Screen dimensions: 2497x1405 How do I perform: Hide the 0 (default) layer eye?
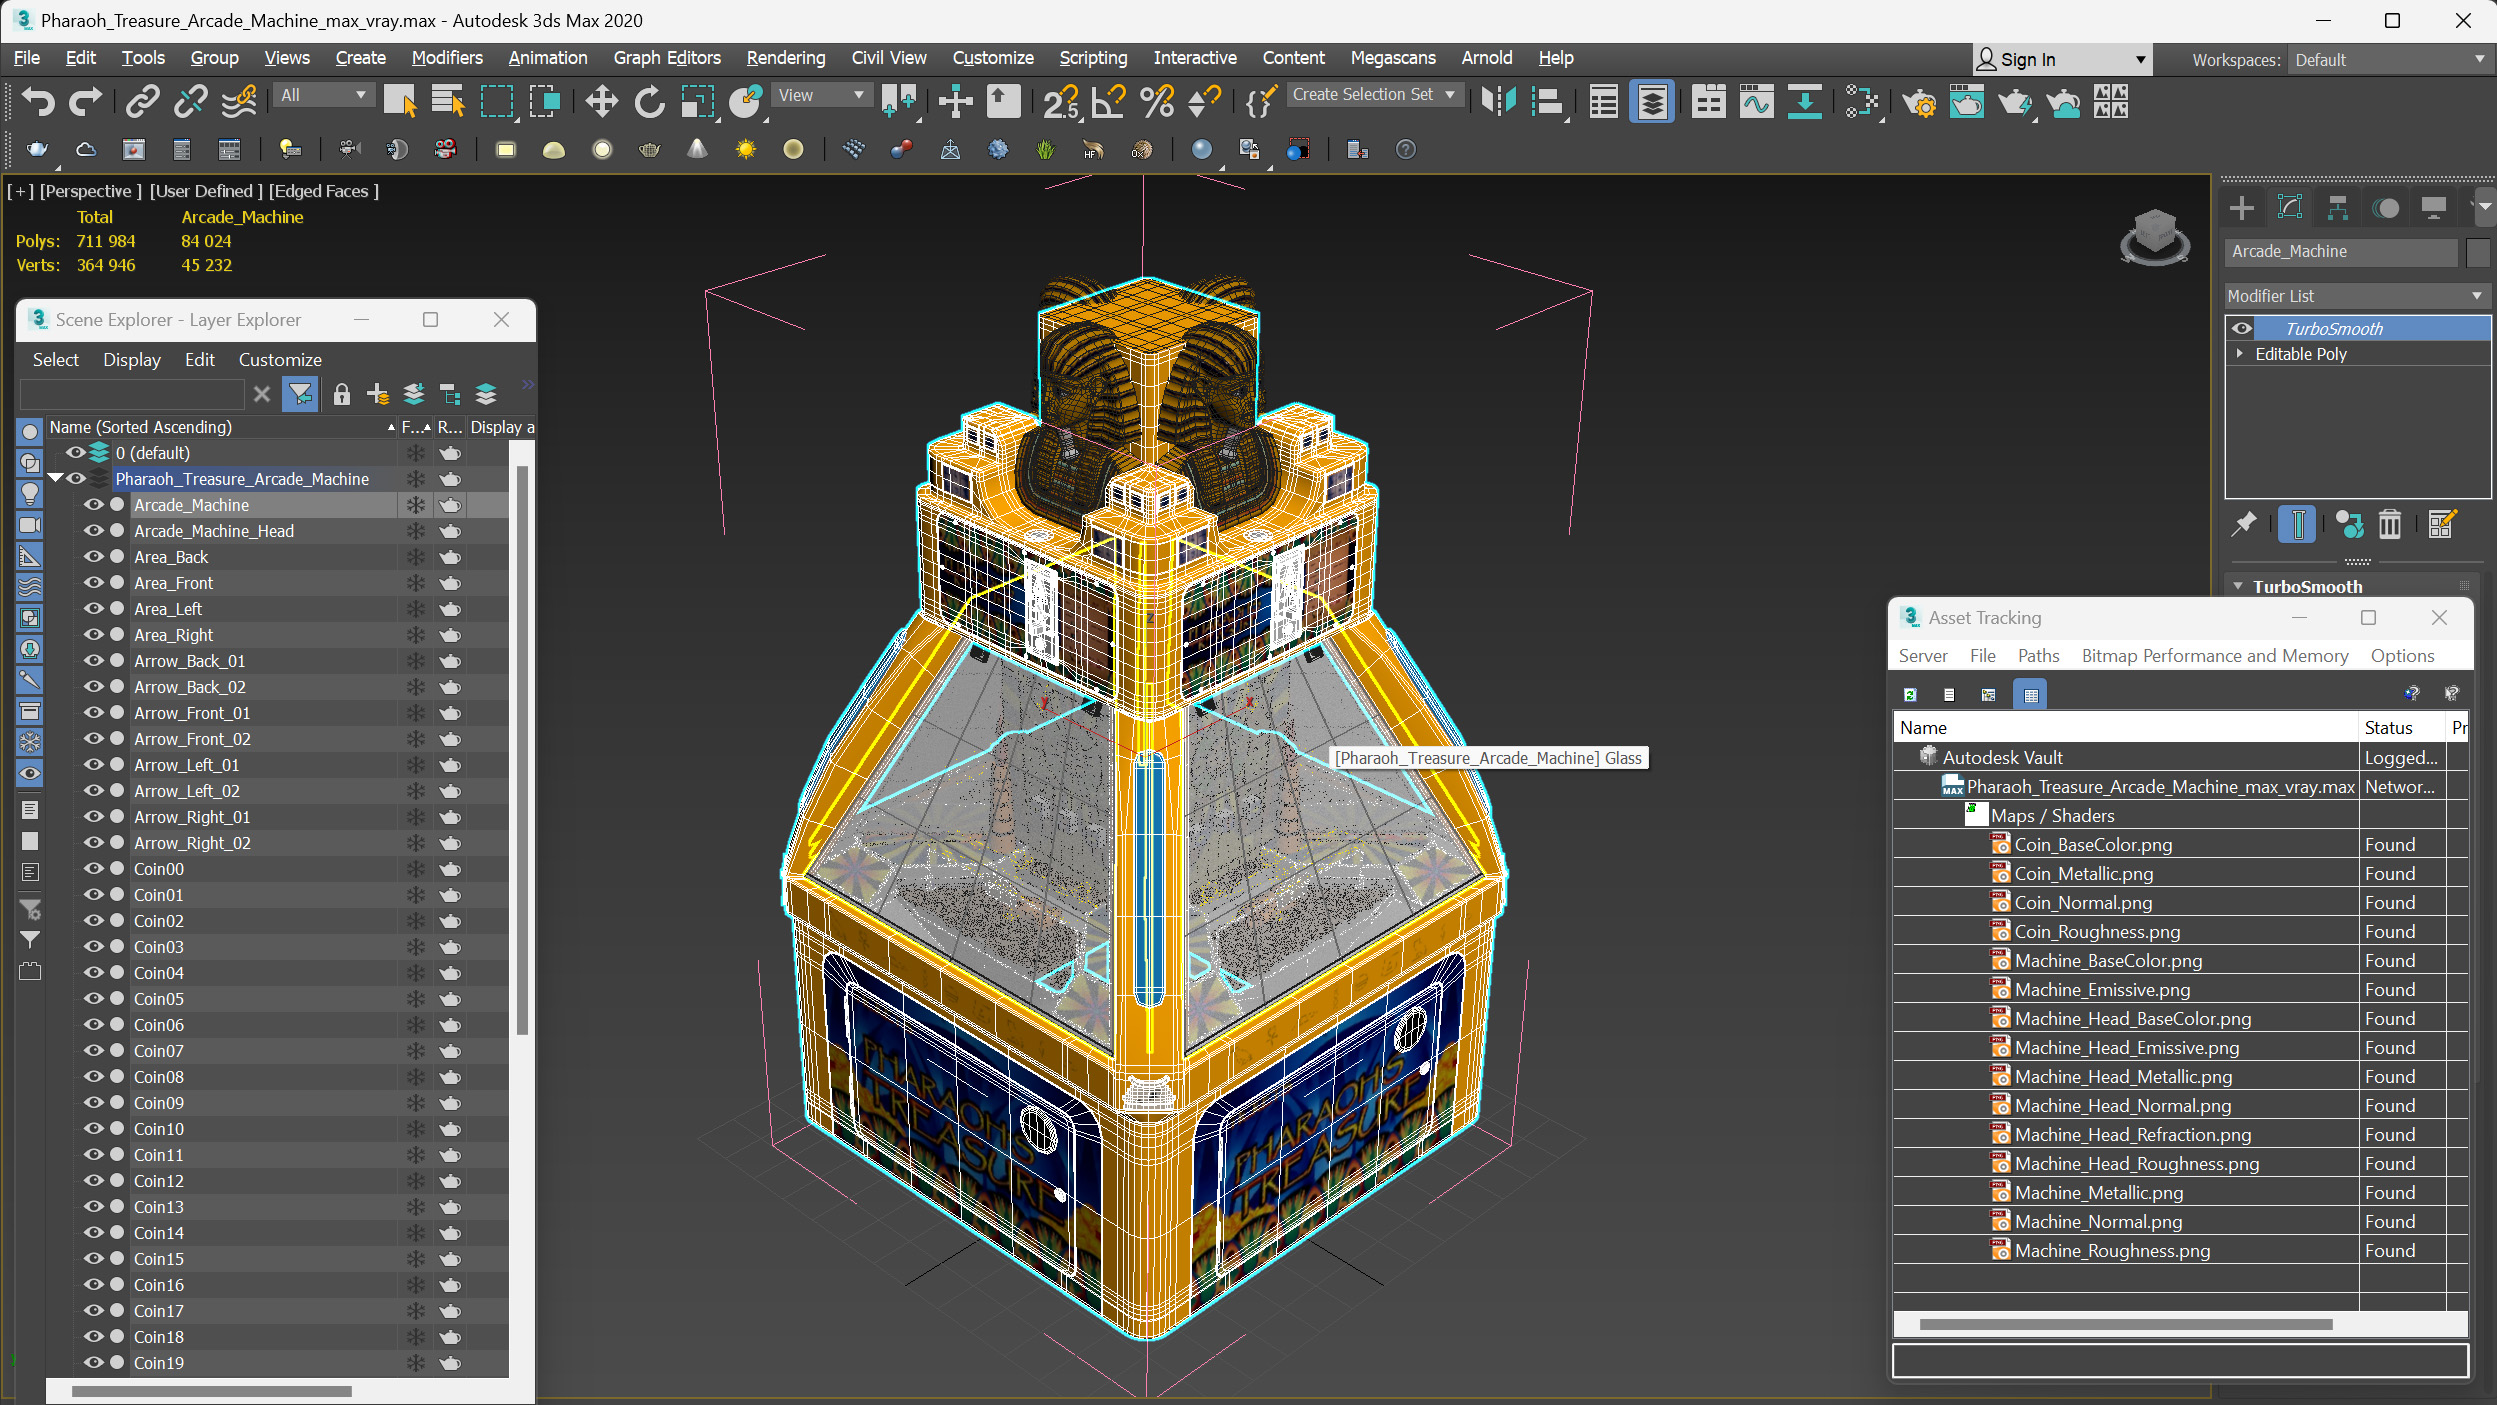76,453
